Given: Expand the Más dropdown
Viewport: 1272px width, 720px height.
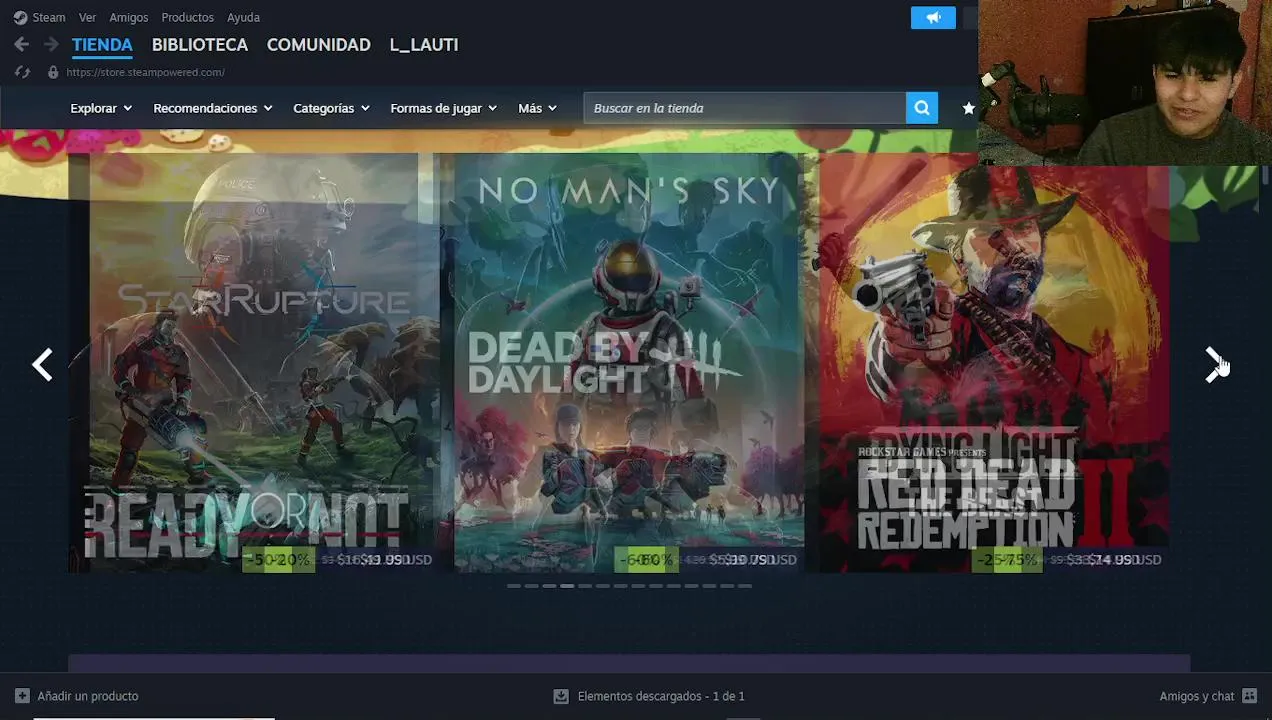Looking at the screenshot, I should [x=537, y=108].
